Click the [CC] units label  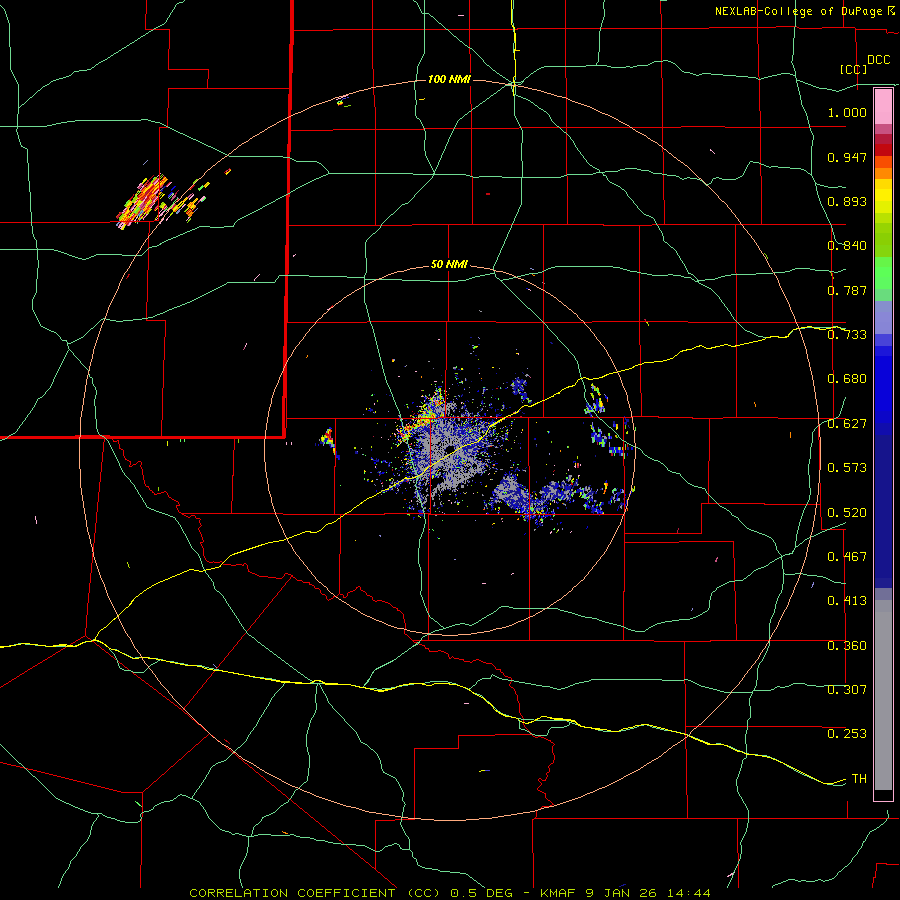pos(854,69)
